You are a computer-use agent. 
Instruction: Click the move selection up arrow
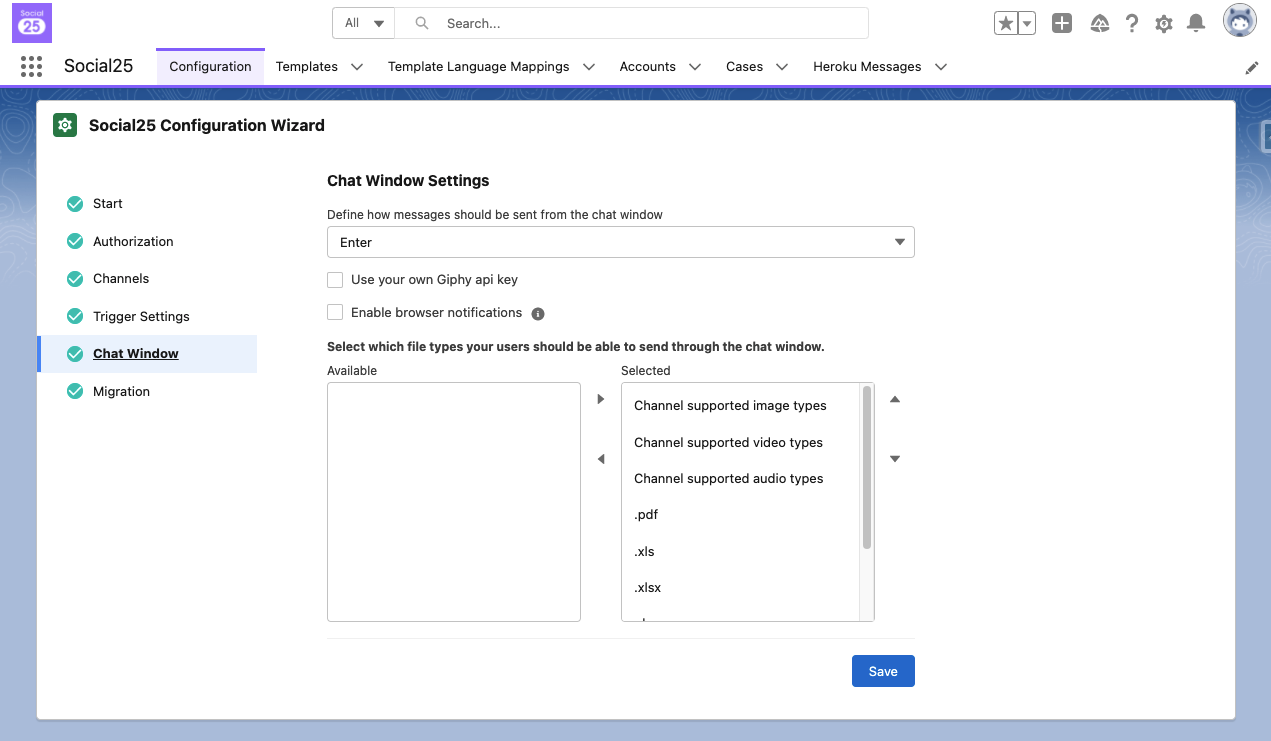point(895,400)
